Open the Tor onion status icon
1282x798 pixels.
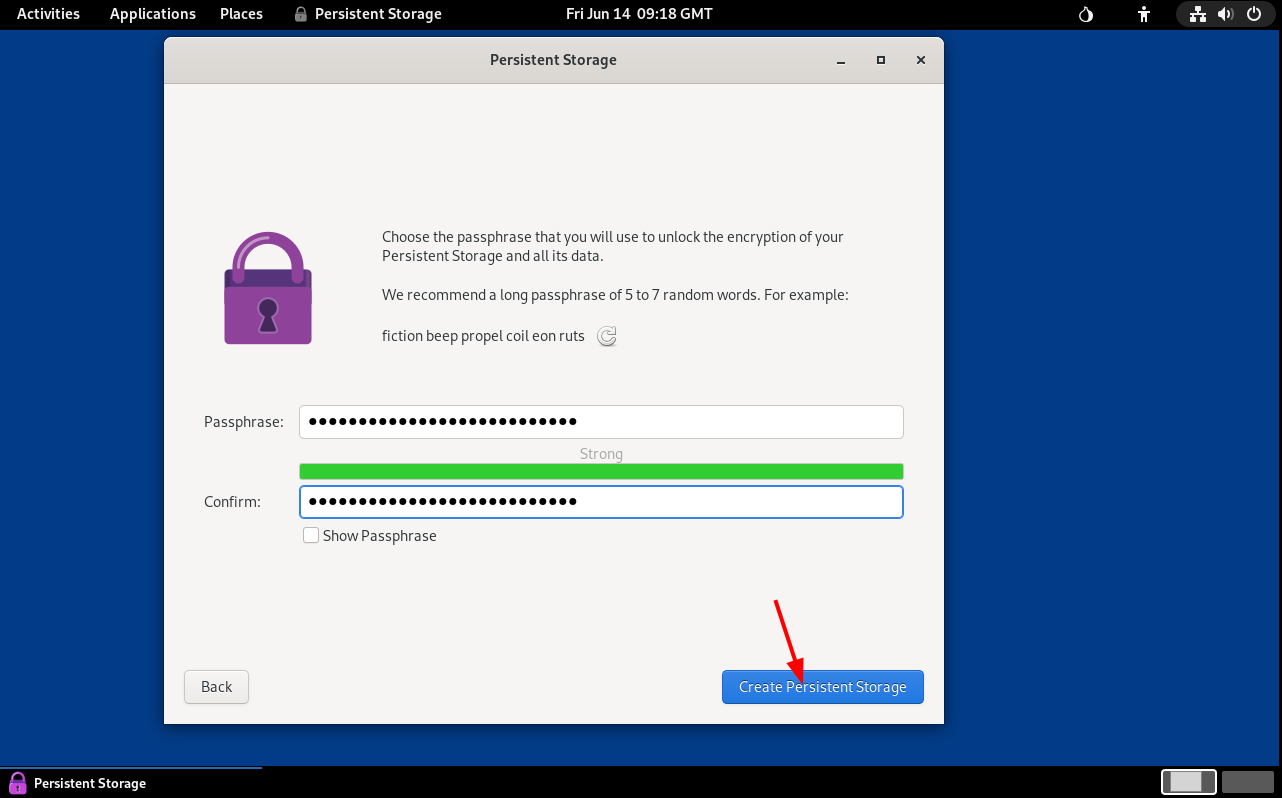[1087, 14]
